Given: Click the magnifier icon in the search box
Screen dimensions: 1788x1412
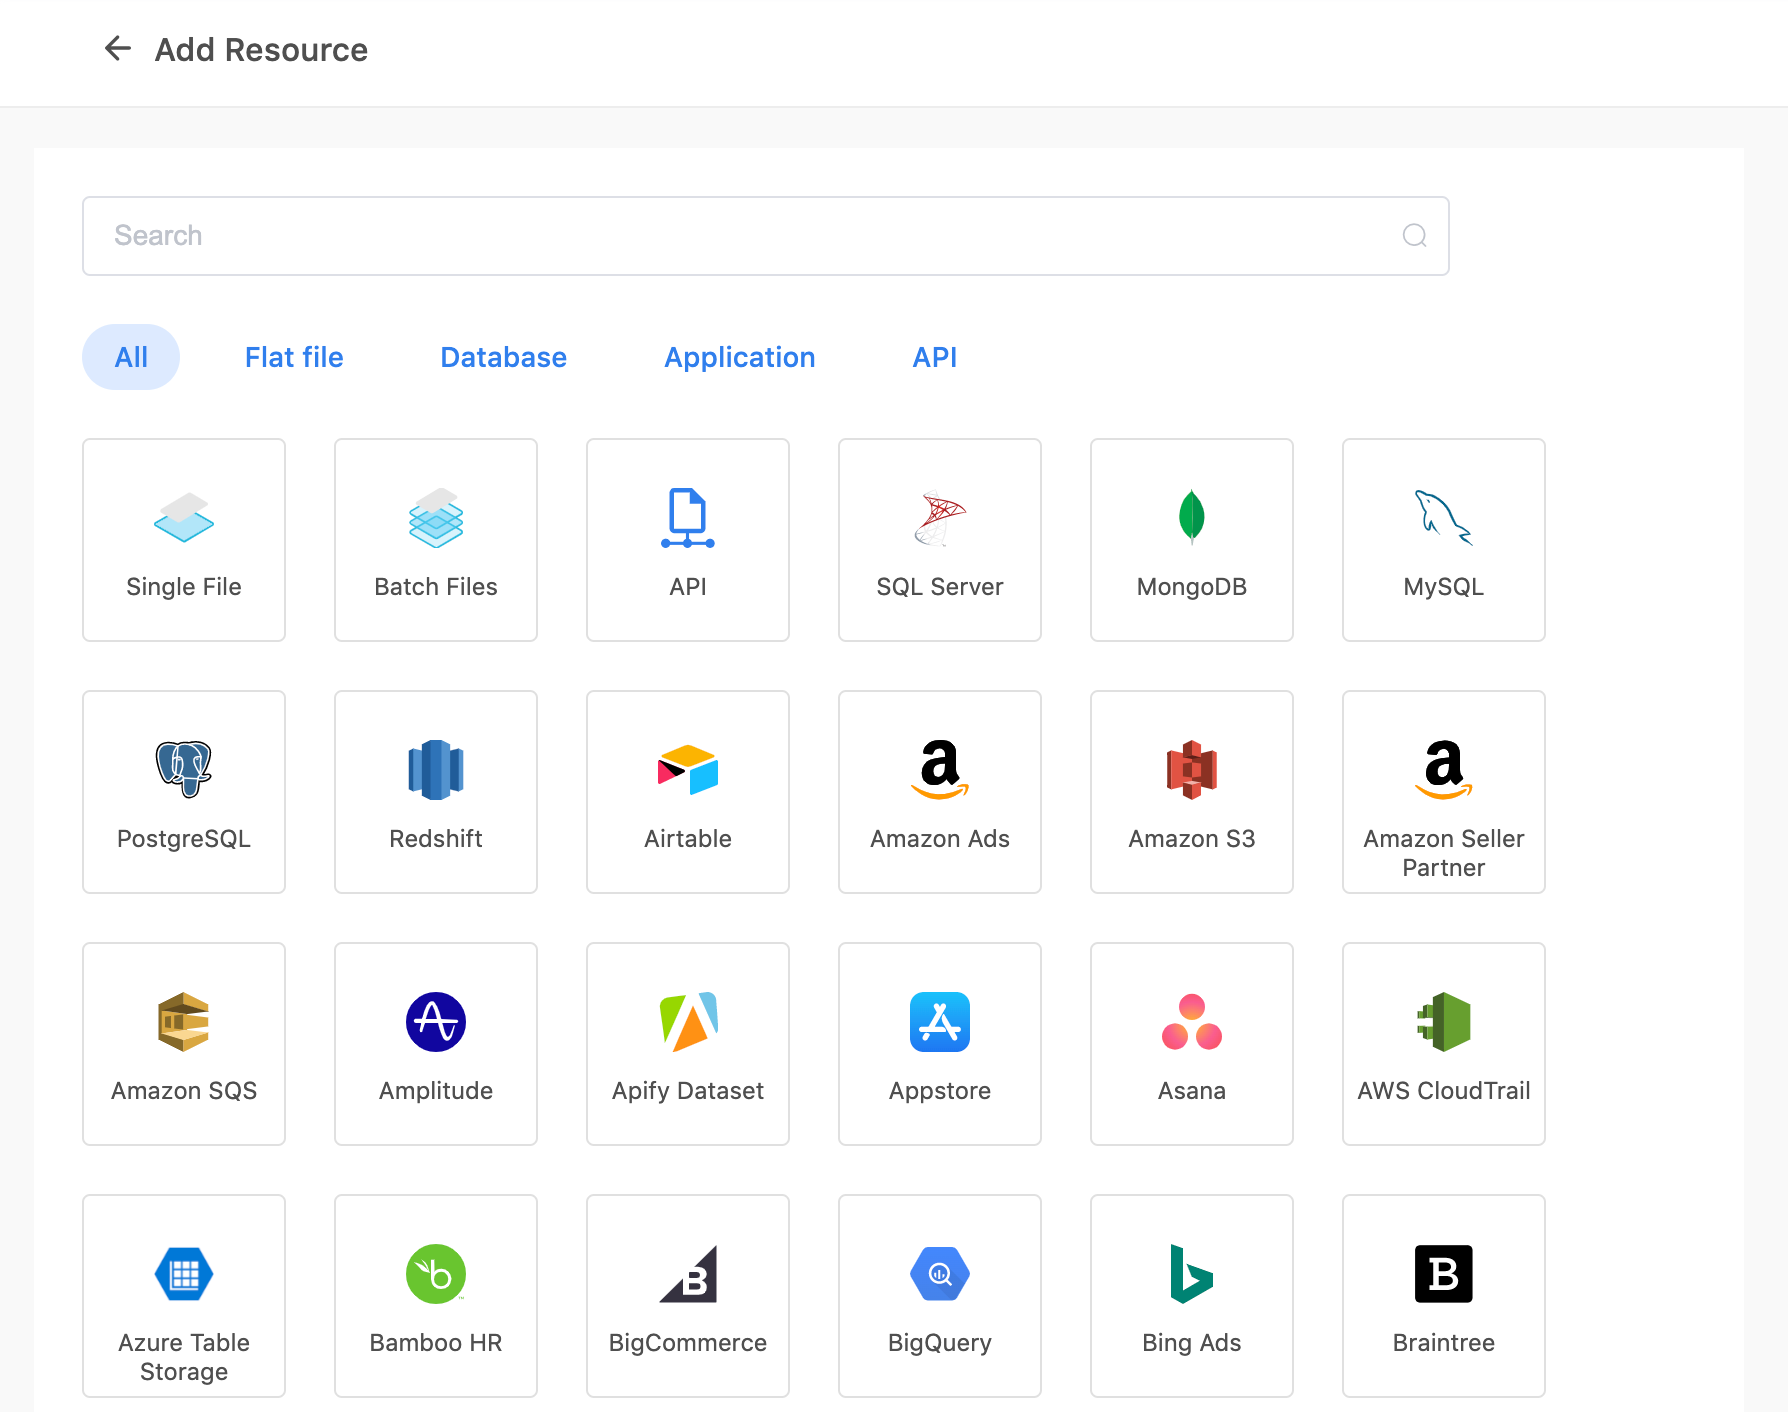Looking at the screenshot, I should (1414, 236).
